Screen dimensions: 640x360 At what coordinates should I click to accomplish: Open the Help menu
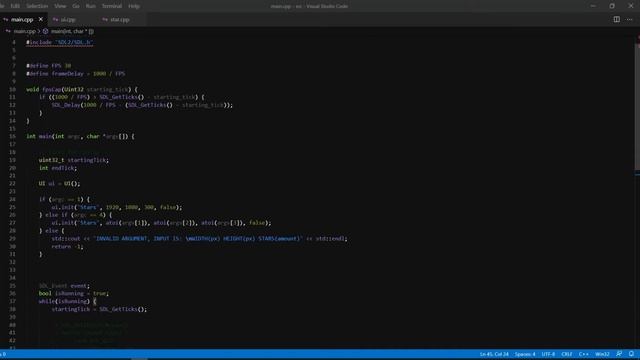click(x=134, y=6)
